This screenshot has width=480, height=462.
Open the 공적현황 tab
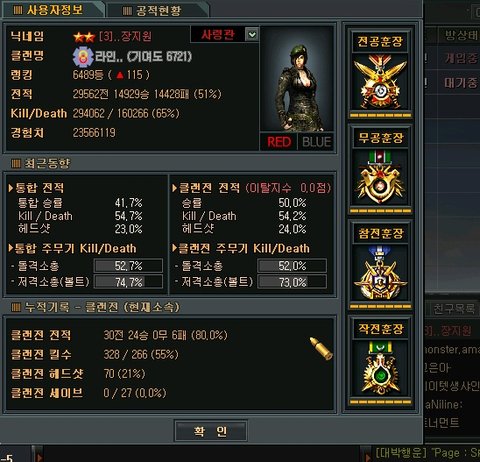coord(158,11)
